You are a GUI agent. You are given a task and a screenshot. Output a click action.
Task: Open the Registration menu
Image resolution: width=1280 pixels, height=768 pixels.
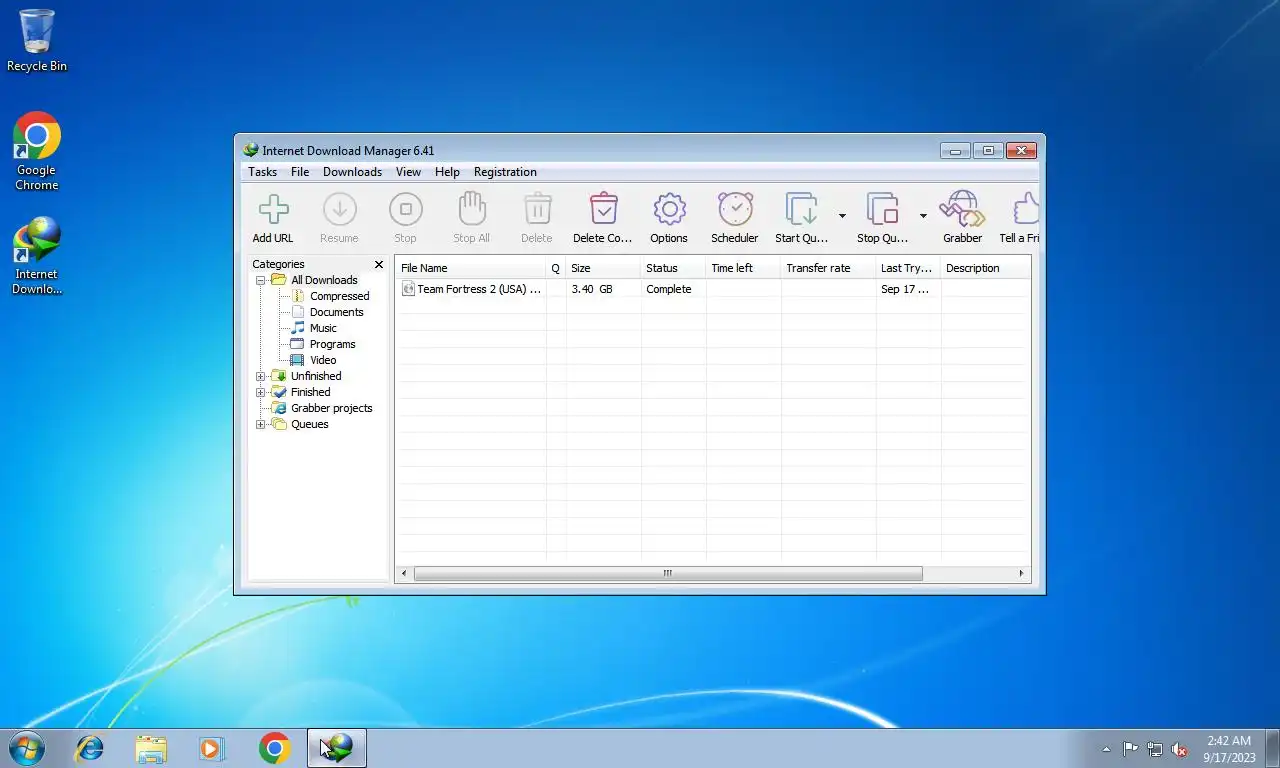(505, 172)
